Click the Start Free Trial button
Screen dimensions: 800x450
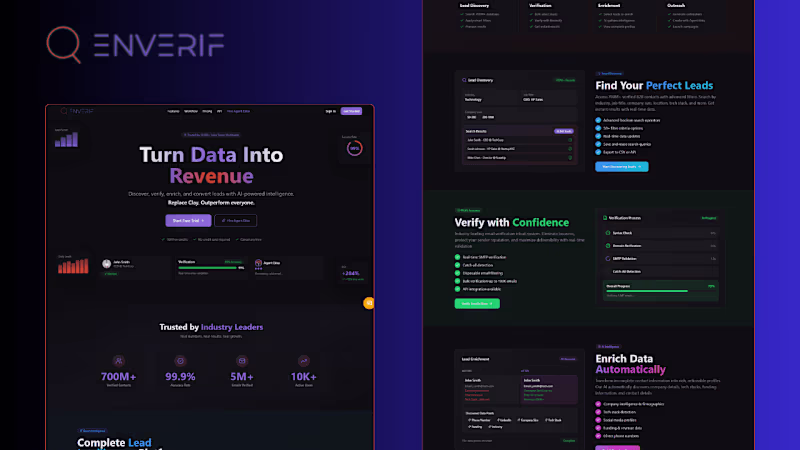[x=188, y=220]
